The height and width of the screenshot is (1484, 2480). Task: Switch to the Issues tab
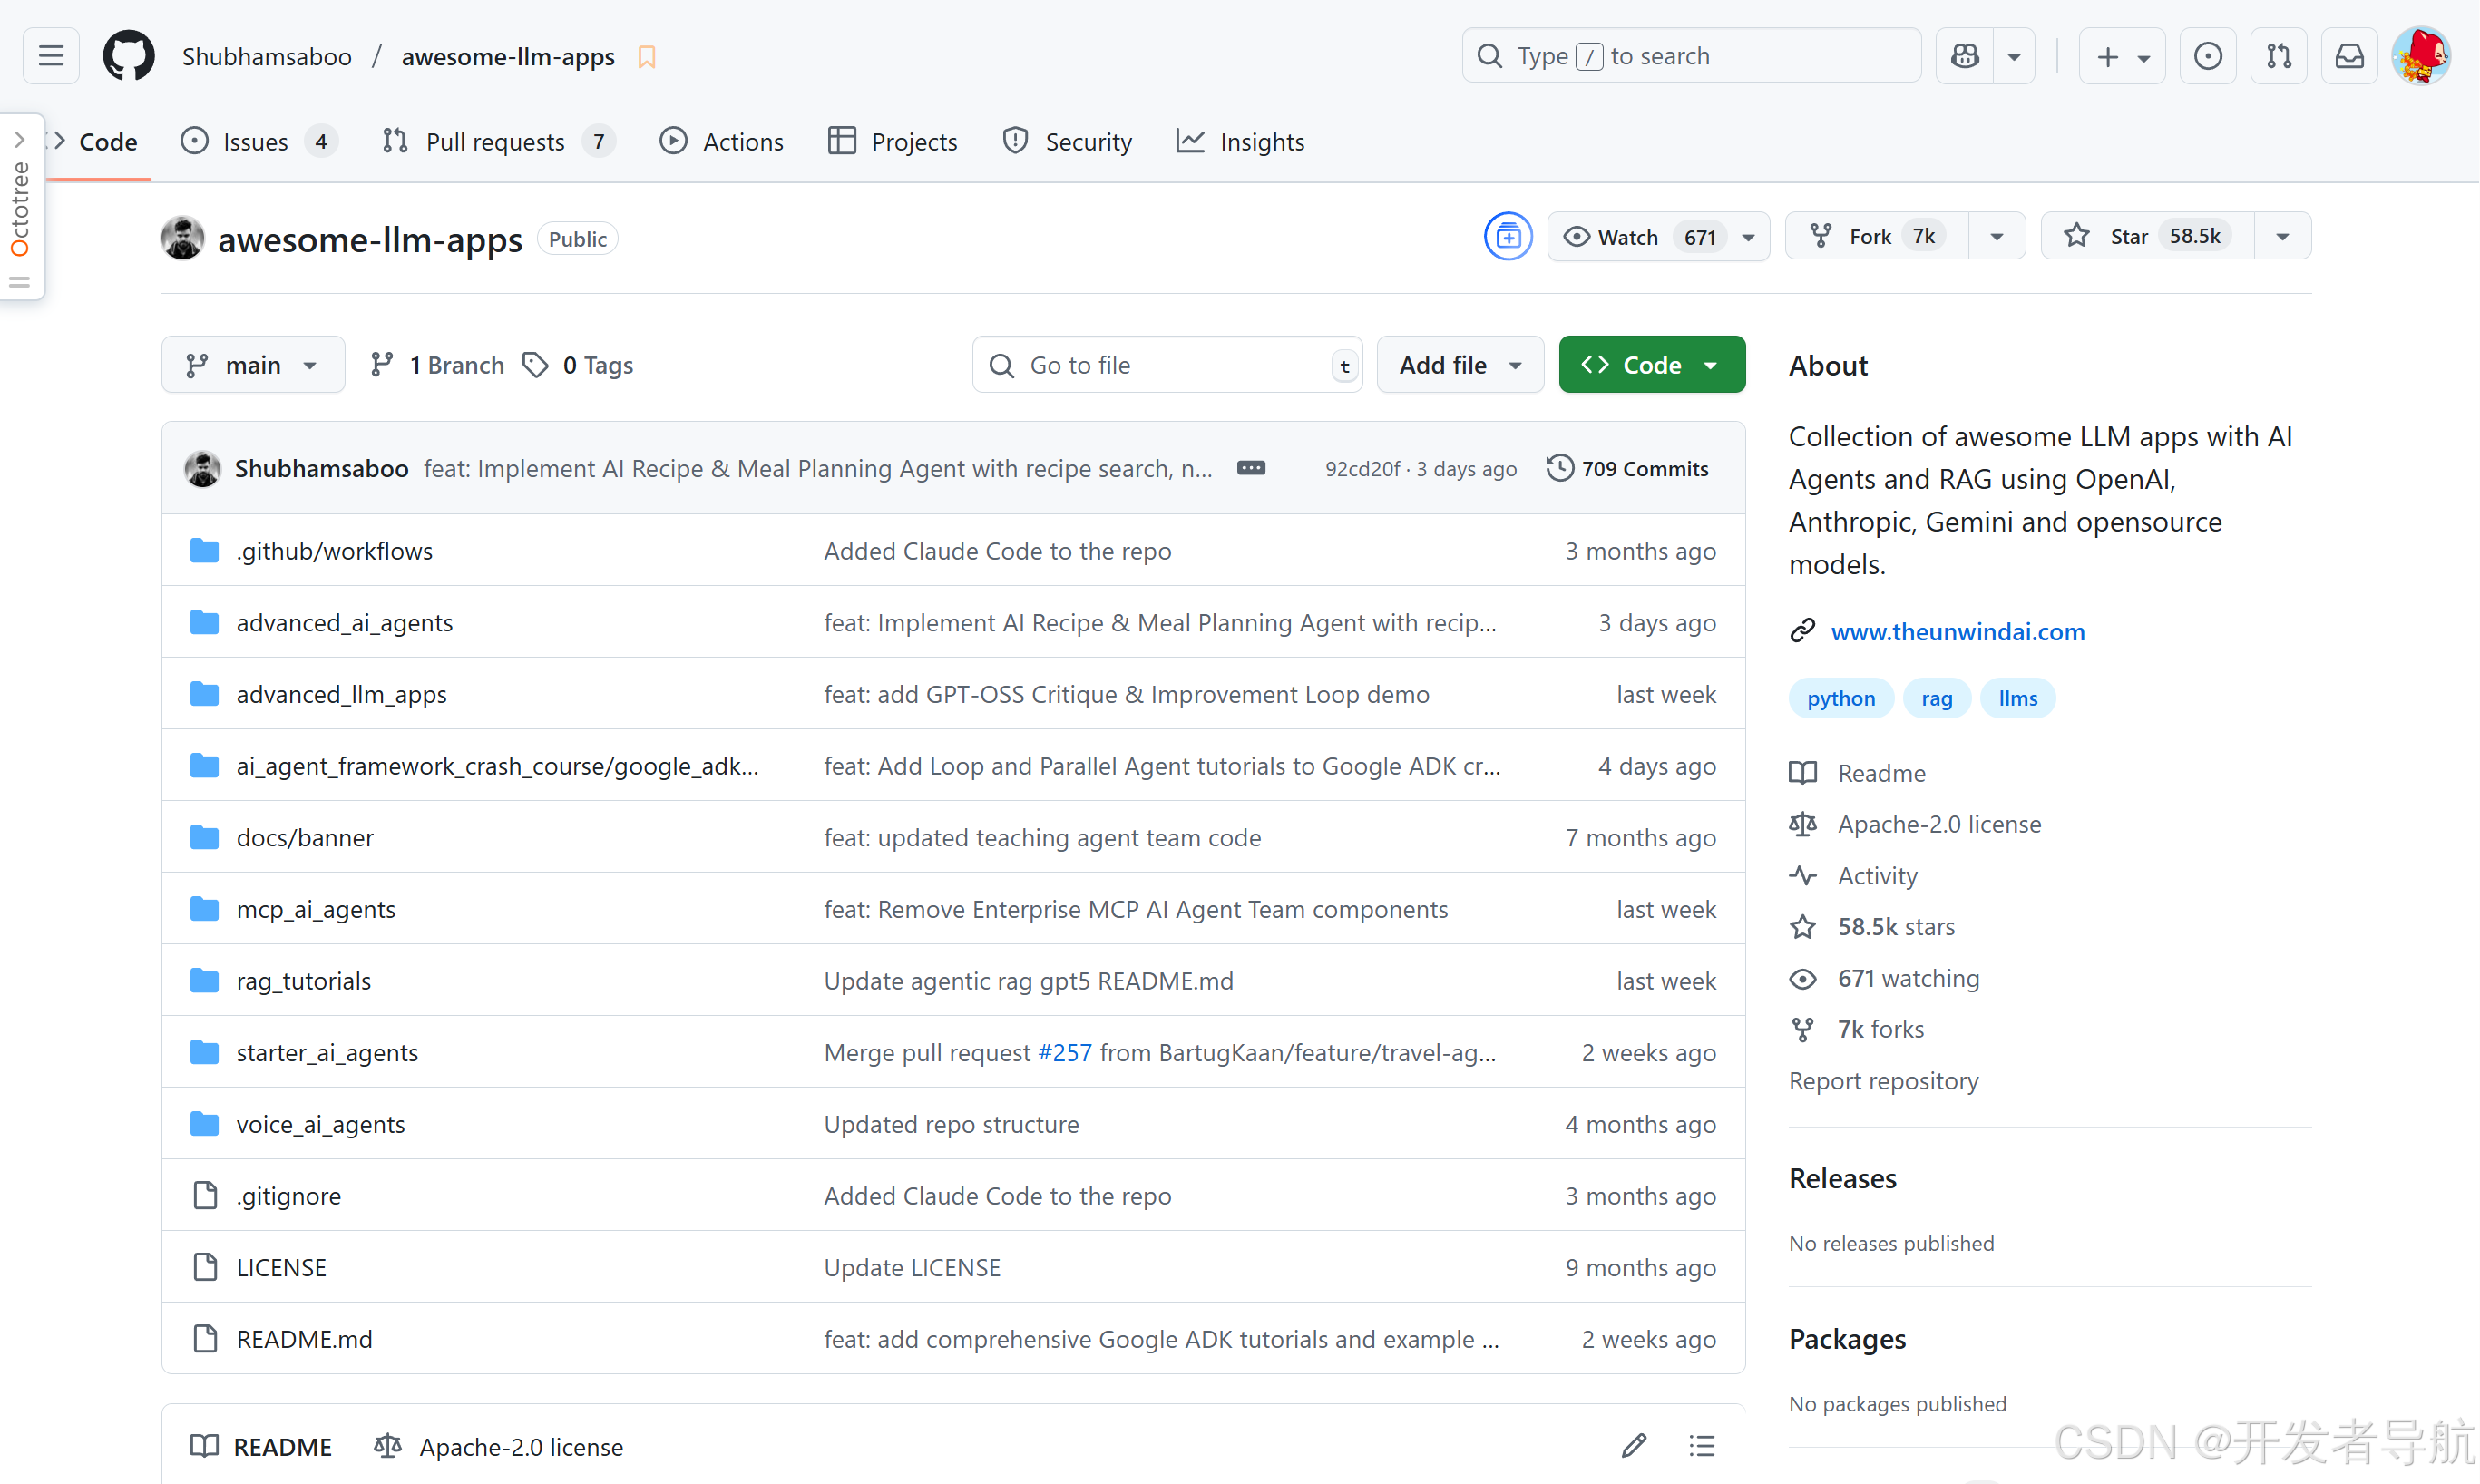(x=257, y=142)
